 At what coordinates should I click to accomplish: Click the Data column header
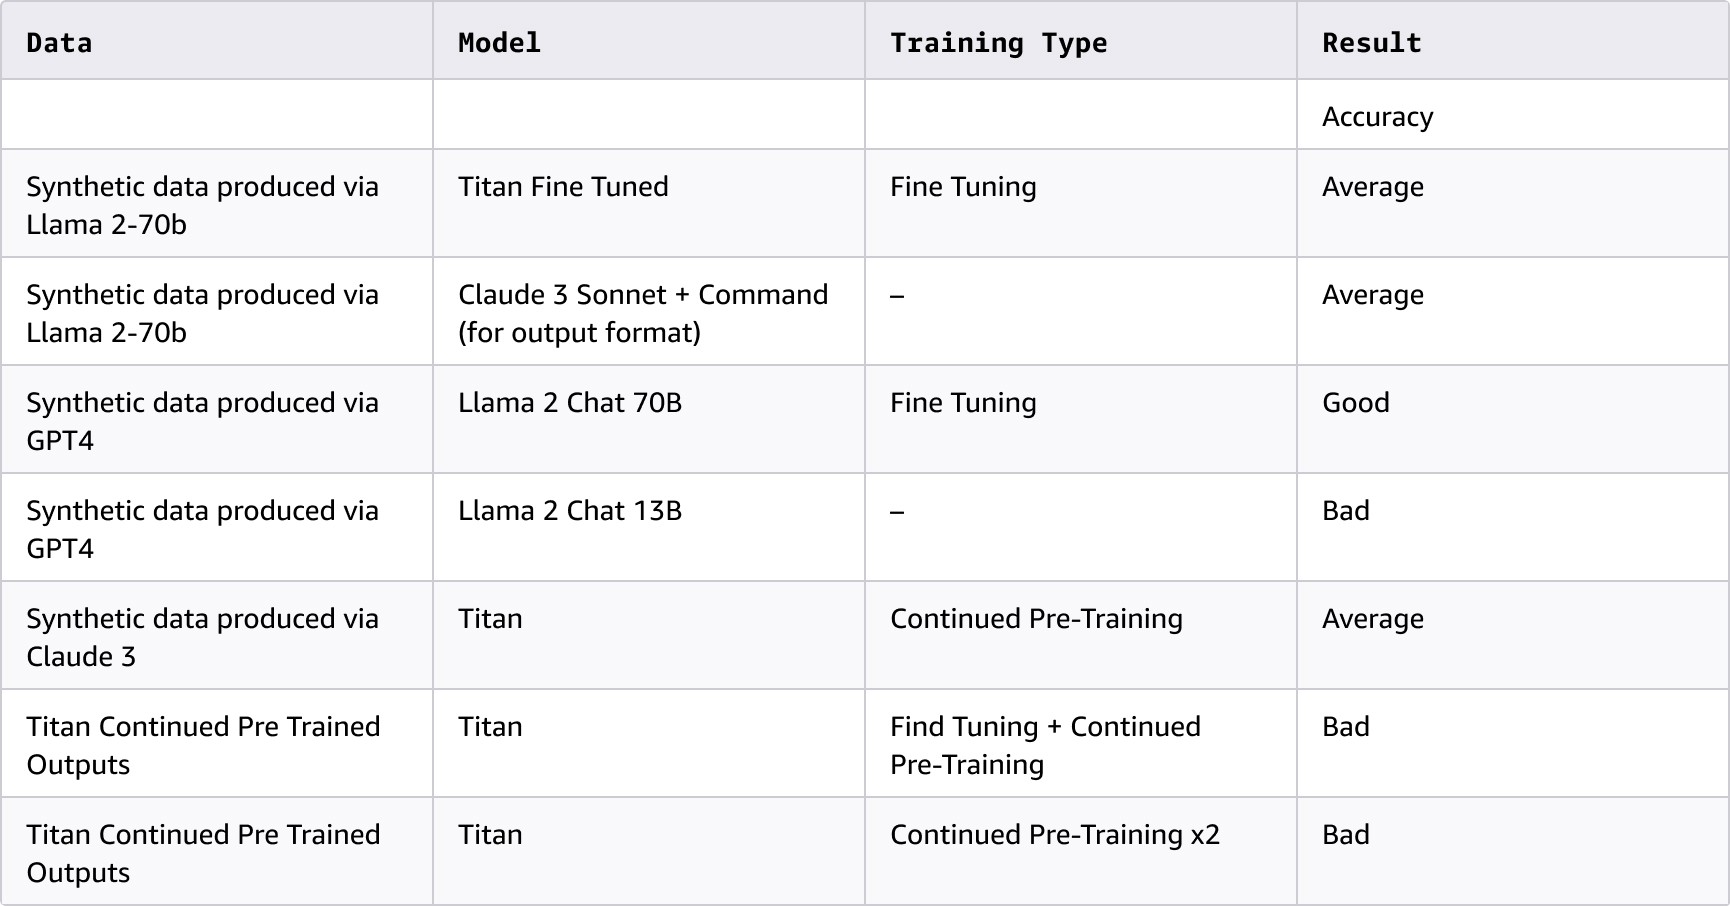pos(59,43)
